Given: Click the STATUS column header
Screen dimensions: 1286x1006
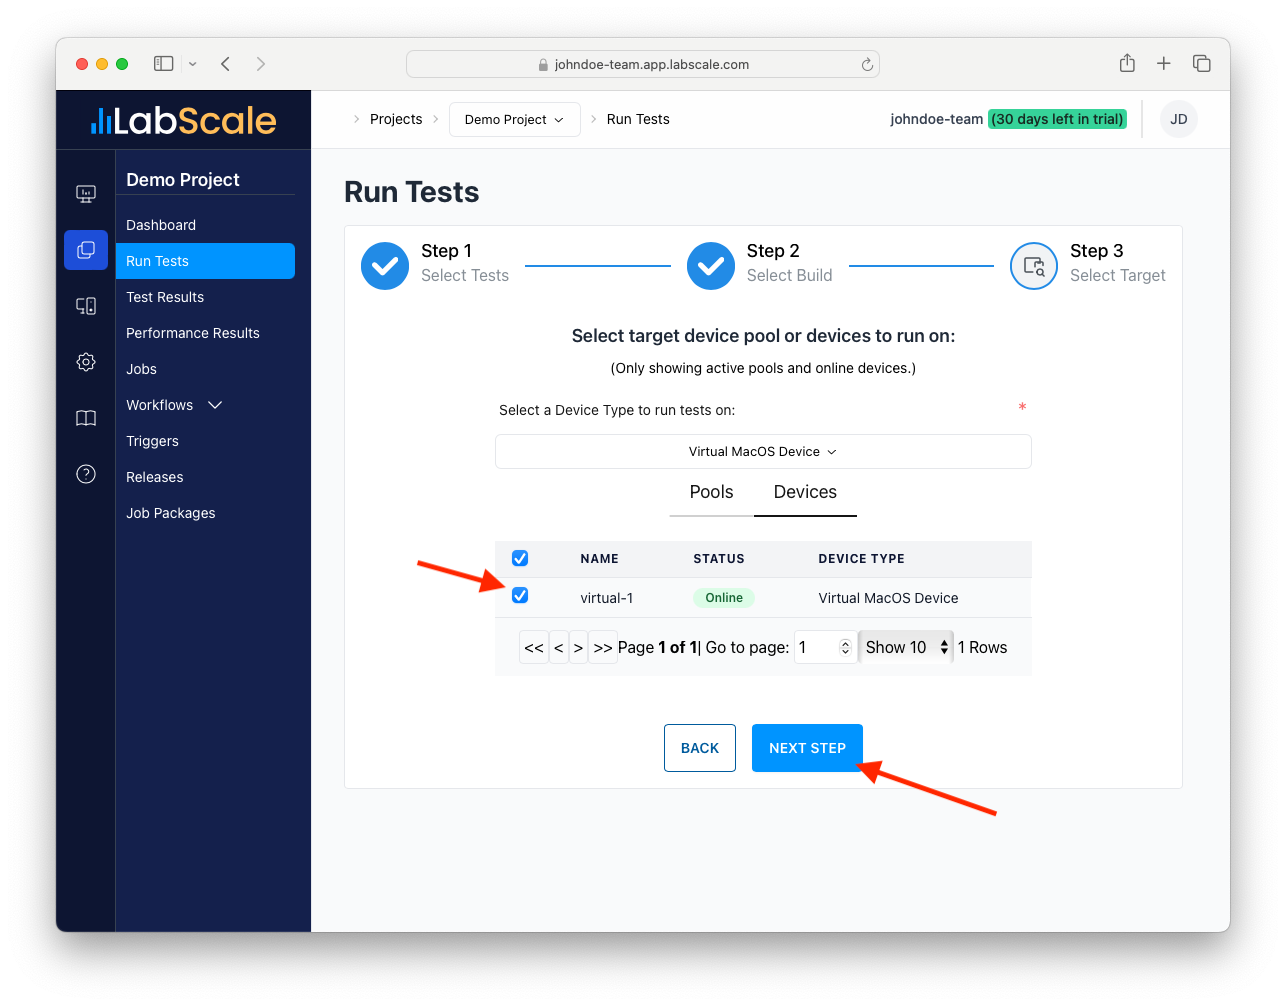Looking at the screenshot, I should click(719, 559).
